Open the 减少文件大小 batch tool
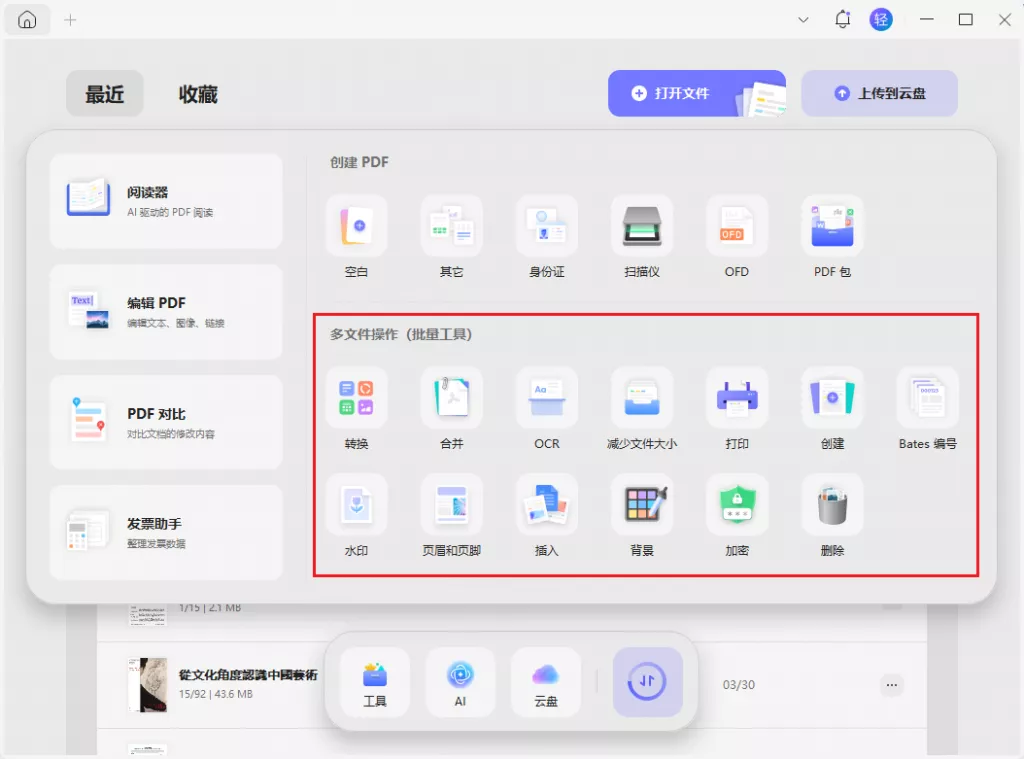This screenshot has width=1024, height=759. pyautogui.click(x=642, y=398)
